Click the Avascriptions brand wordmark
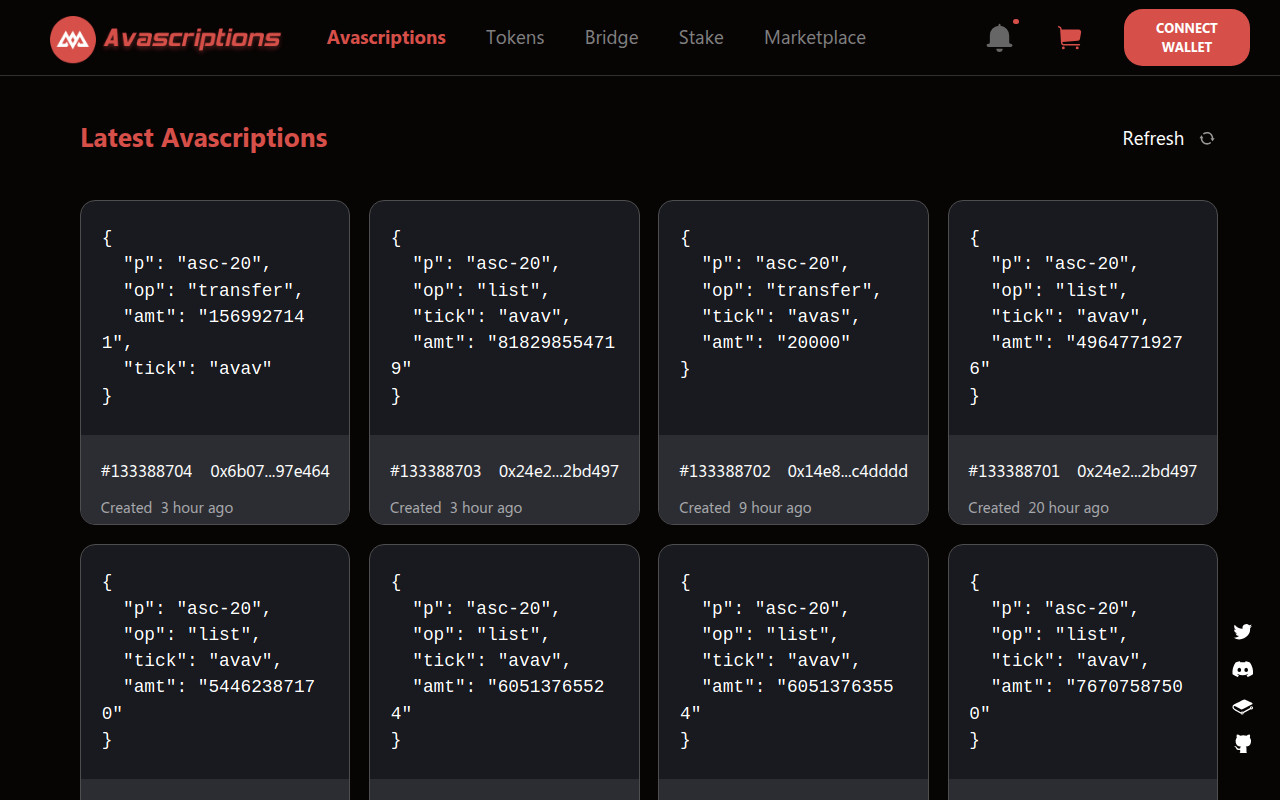1280x800 pixels. pos(192,38)
